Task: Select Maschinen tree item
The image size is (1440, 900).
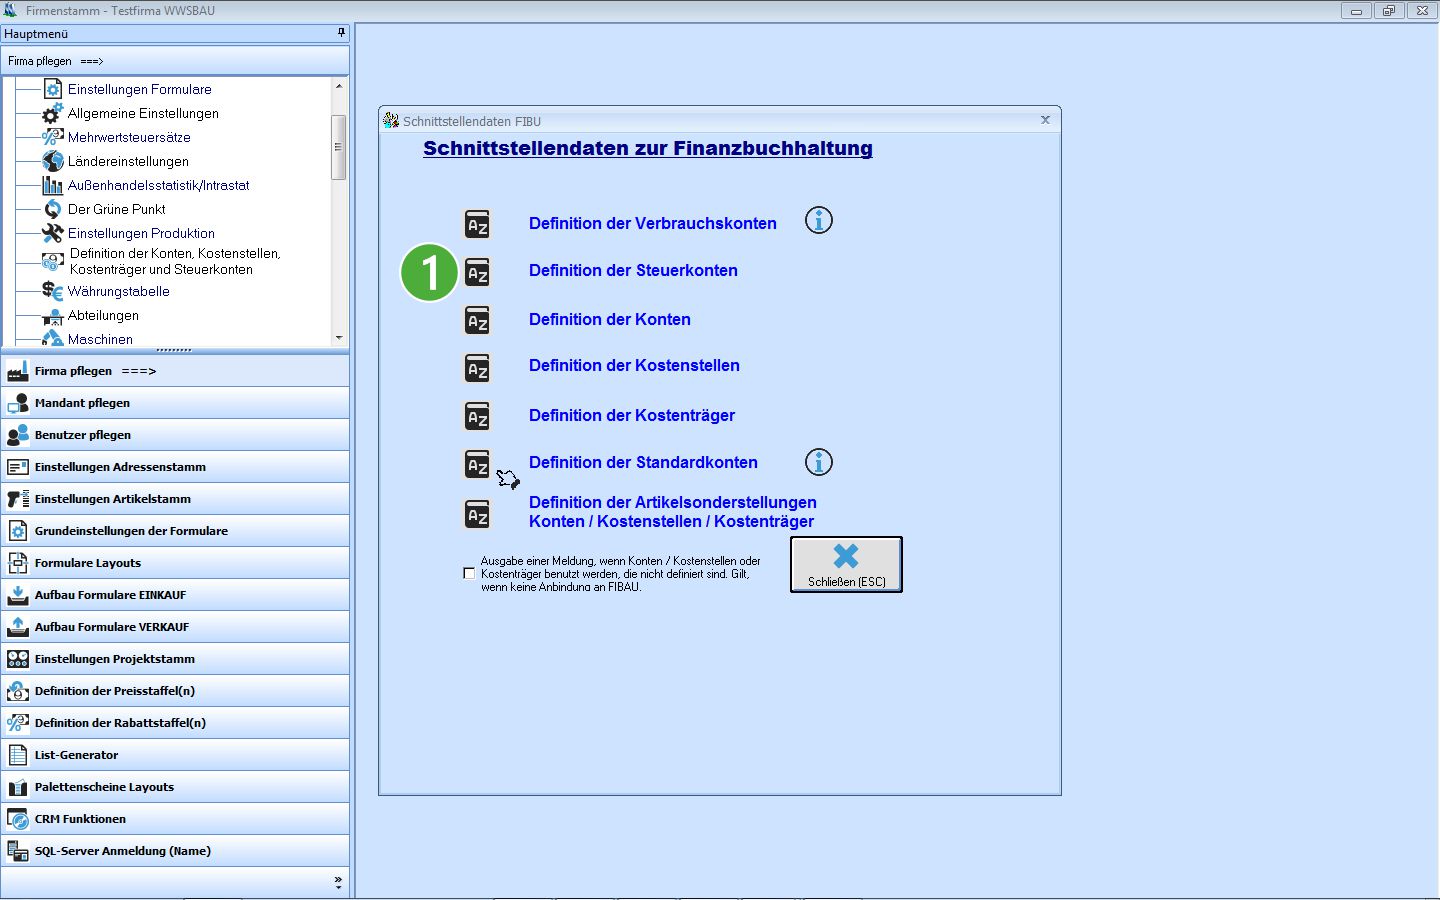Action: tap(100, 339)
